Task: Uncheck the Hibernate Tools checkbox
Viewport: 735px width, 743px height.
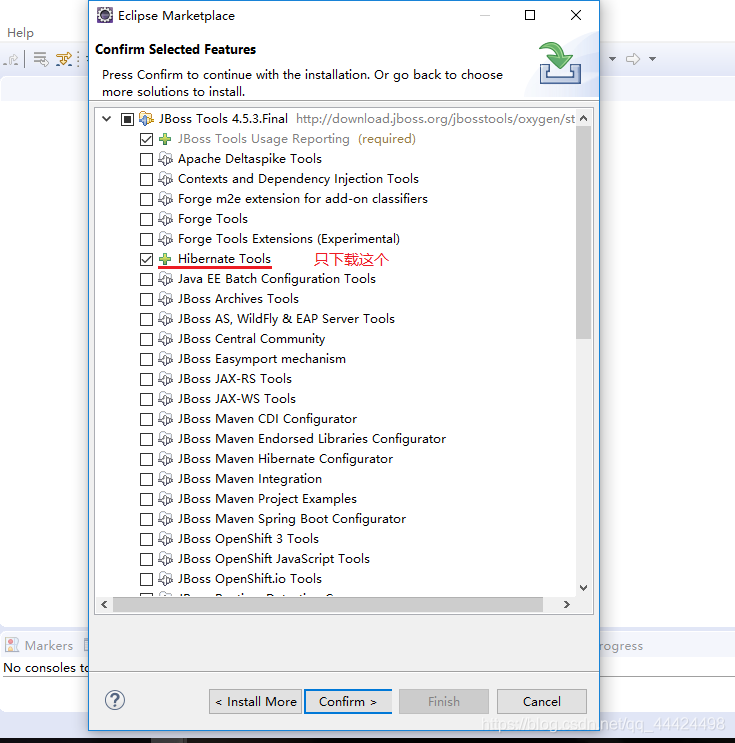Action: click(146, 259)
